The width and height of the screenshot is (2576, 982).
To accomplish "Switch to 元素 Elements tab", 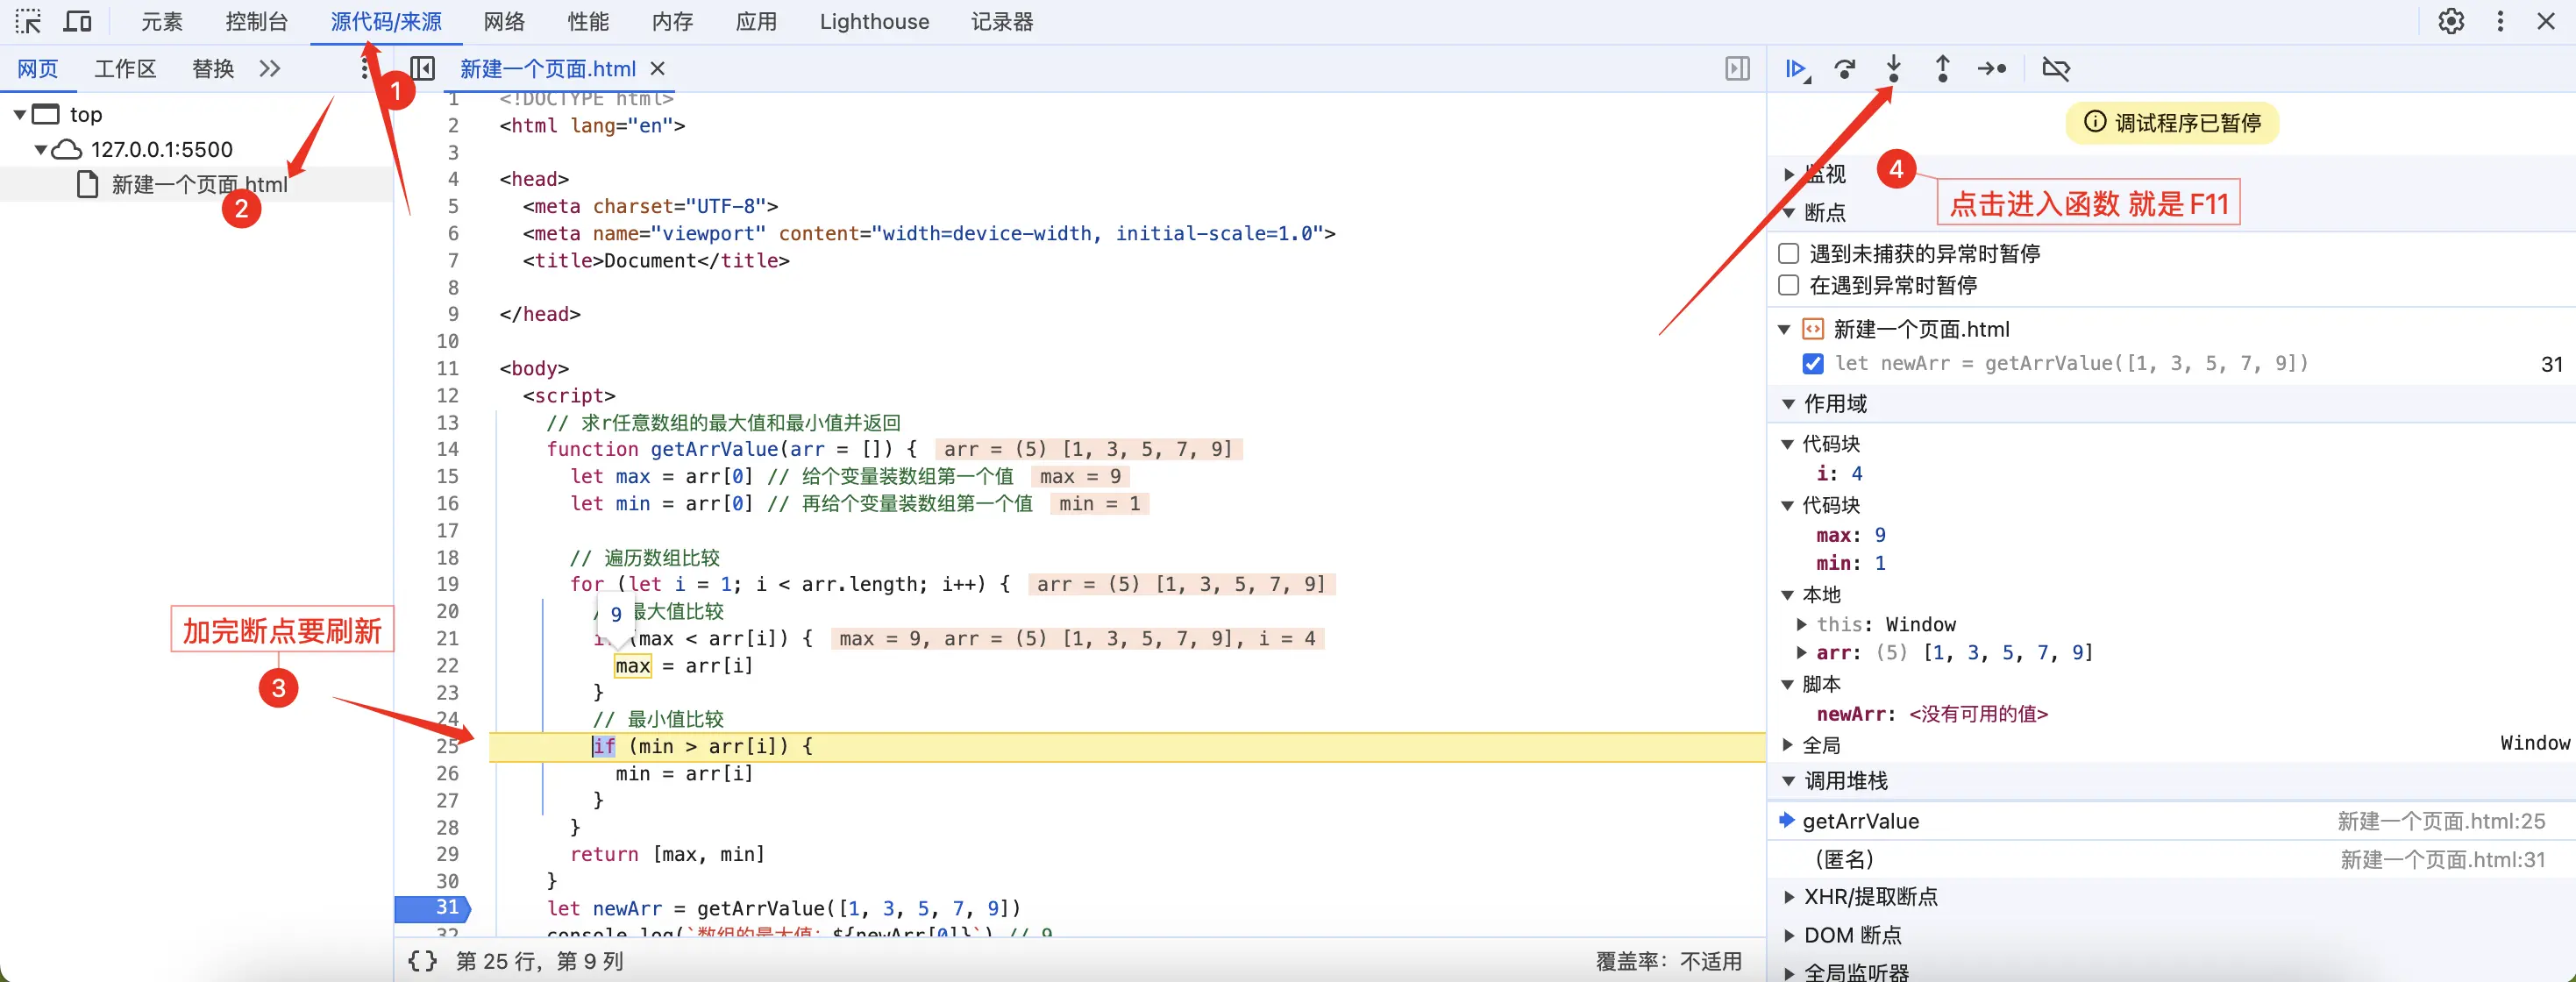I will coord(162,21).
